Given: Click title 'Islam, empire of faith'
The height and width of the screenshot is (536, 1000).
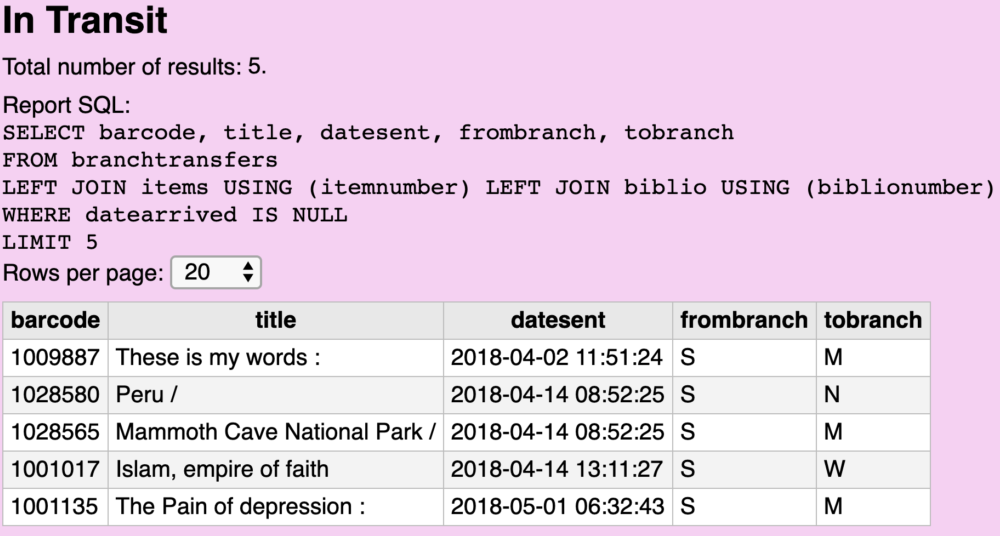Looking at the screenshot, I should coord(222,469).
